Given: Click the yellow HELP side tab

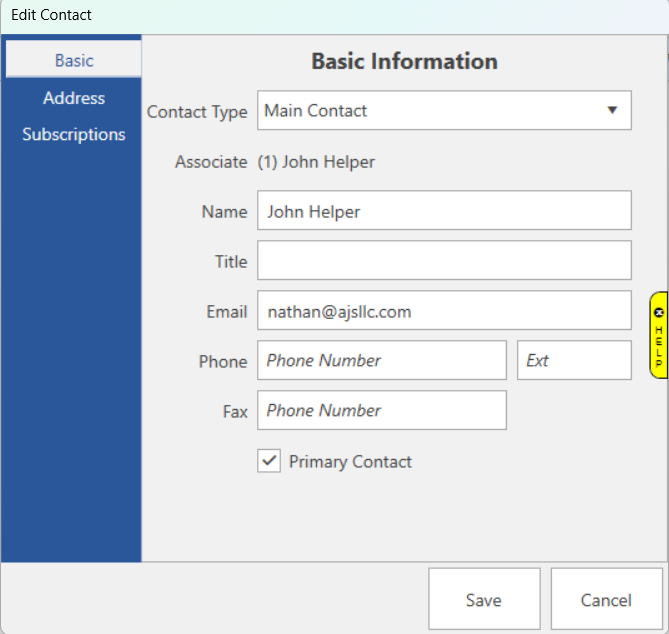Looking at the screenshot, I should tap(659, 343).
